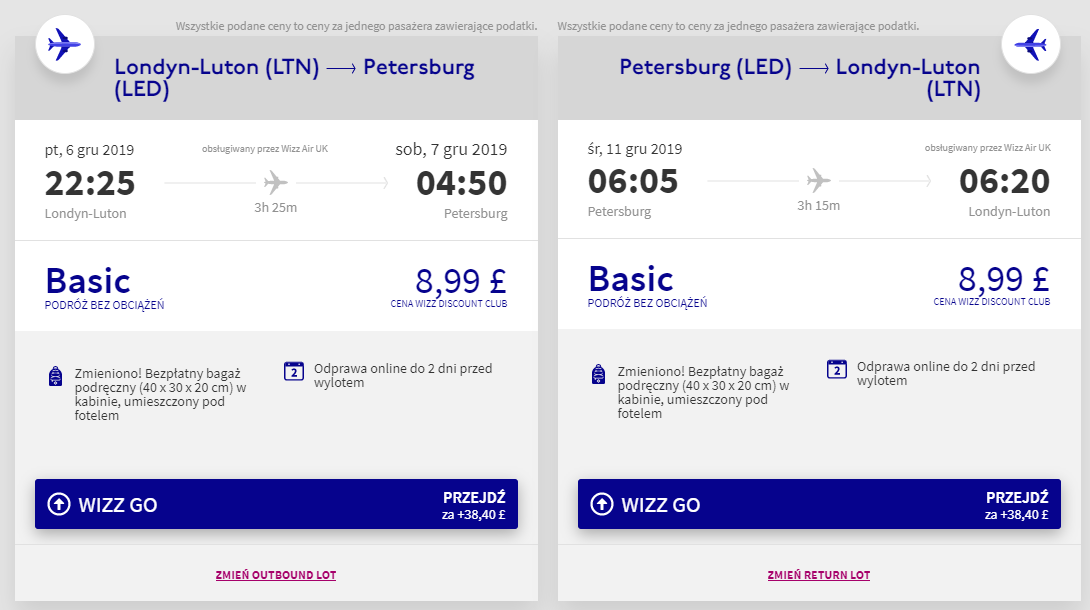Click the Petersburg (LED) to Londyn-Luton (LTN) header
Viewport: 1090px width, 610px height.
tap(800, 78)
